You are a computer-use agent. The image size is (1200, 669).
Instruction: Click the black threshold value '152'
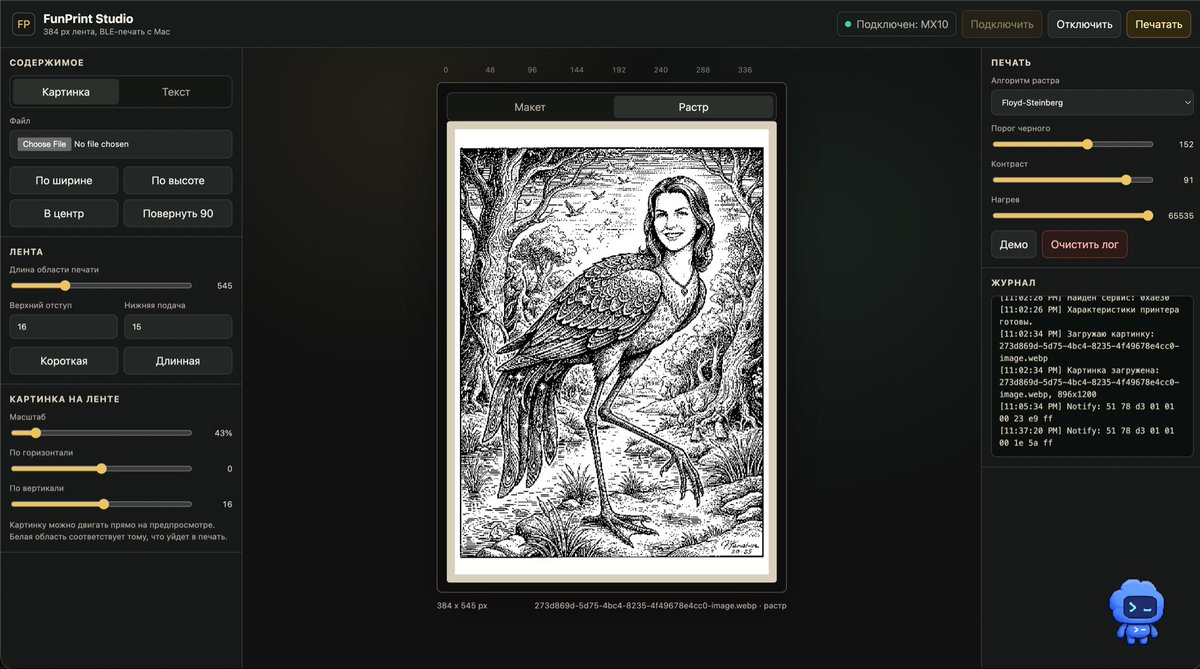(1186, 144)
